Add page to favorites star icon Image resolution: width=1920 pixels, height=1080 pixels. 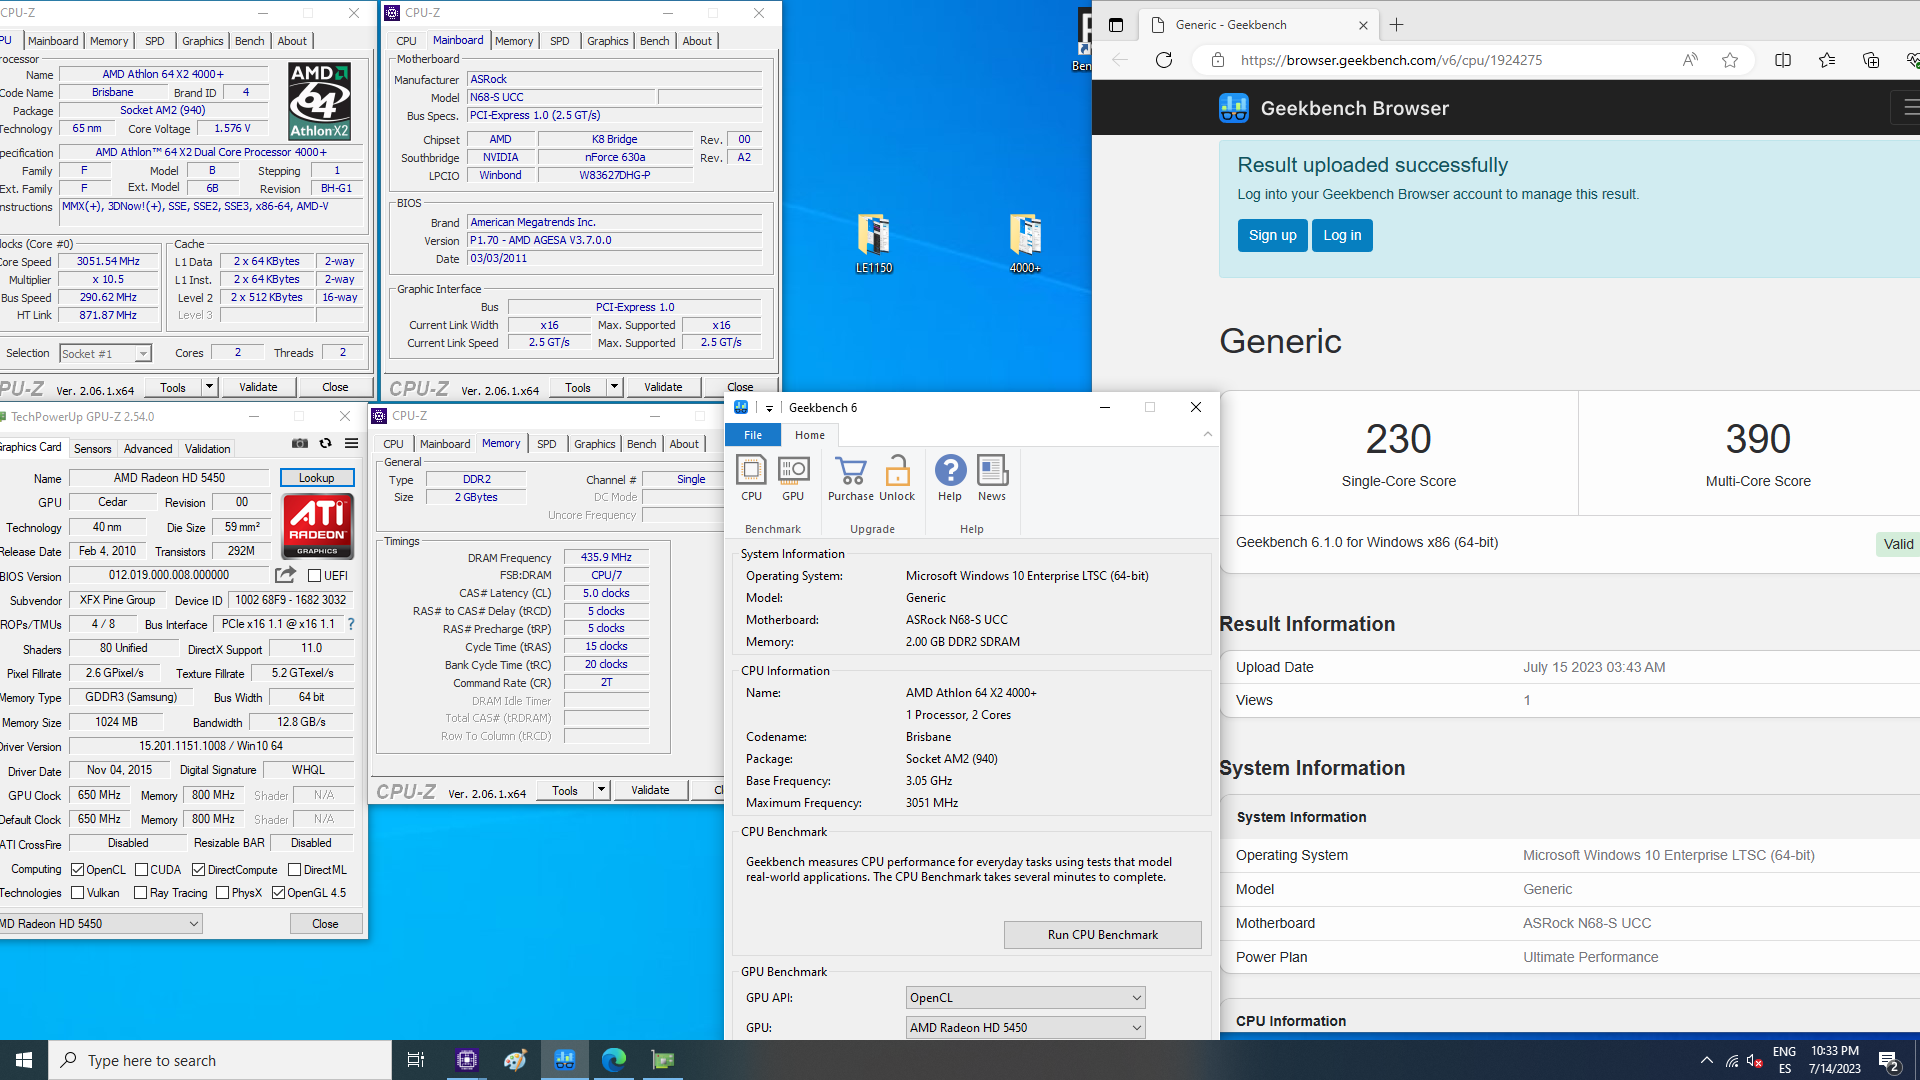1730,60
